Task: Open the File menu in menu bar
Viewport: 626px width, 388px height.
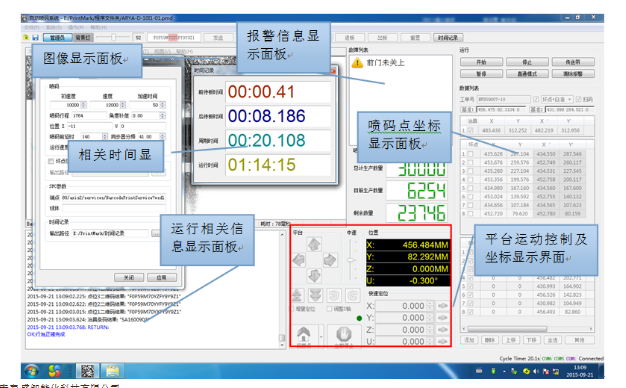Action: [32, 27]
